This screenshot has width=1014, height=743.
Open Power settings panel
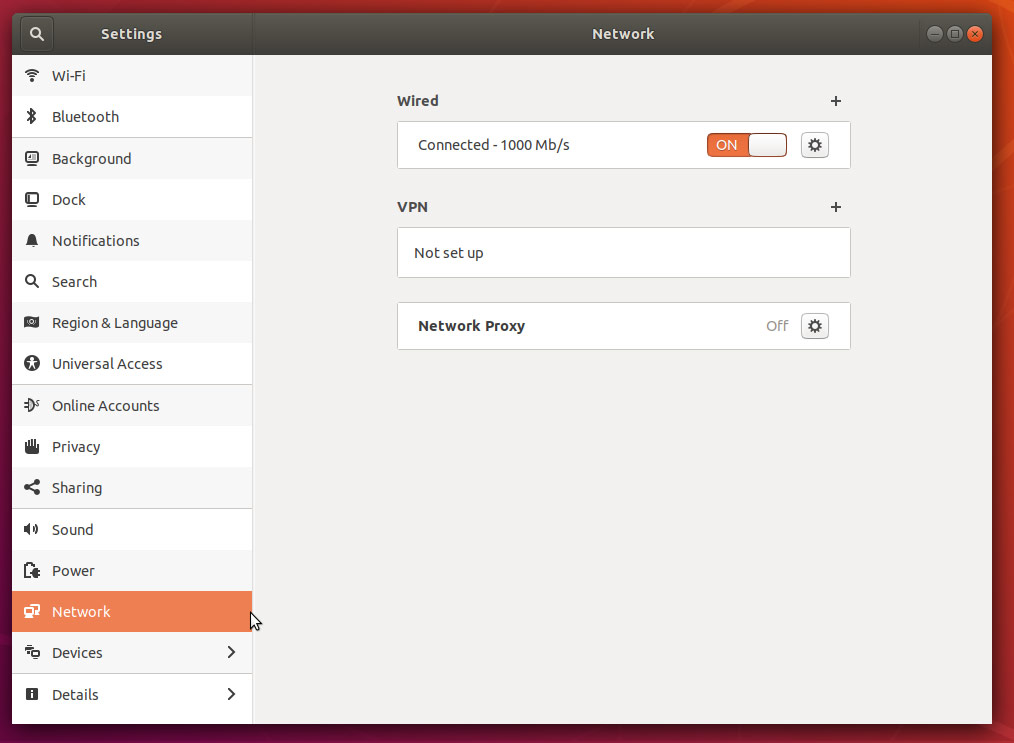point(132,570)
